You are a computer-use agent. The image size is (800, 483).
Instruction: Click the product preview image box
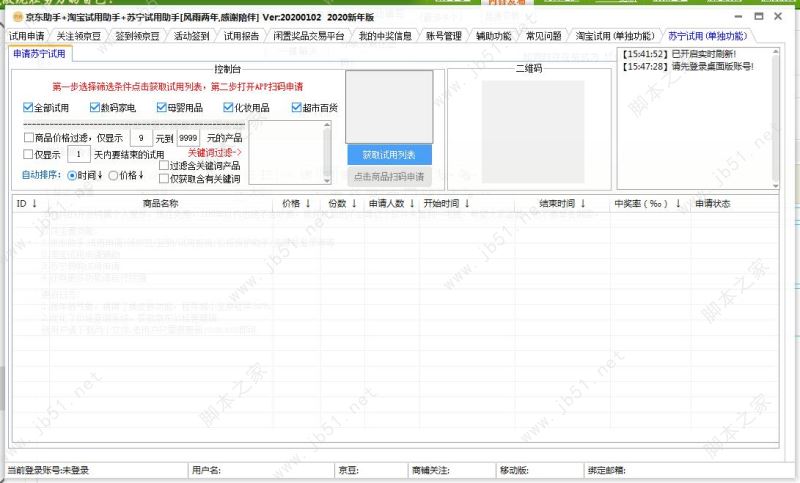point(389,107)
